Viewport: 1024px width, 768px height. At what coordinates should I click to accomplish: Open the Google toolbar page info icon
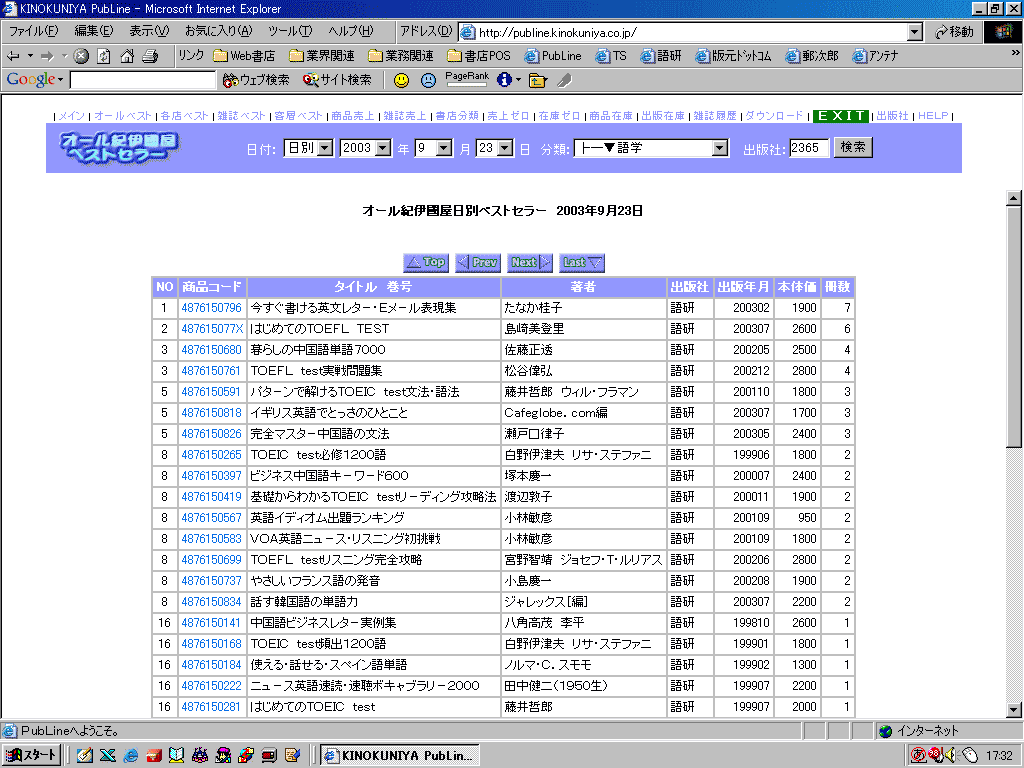[x=504, y=80]
